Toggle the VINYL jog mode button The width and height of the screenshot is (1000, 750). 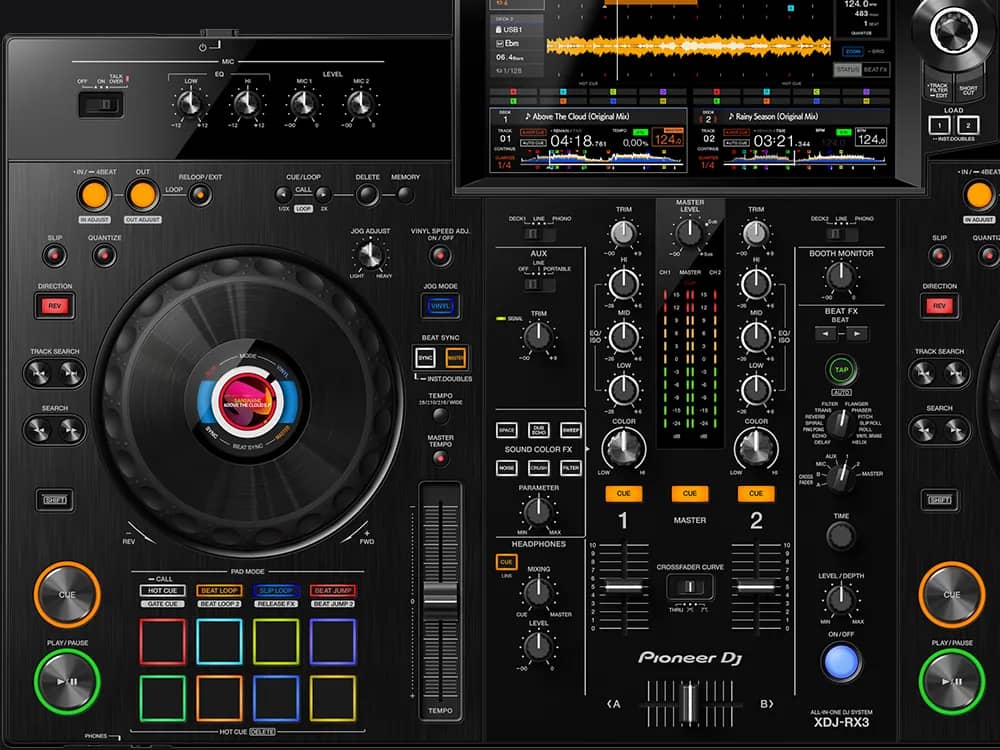[x=440, y=306]
